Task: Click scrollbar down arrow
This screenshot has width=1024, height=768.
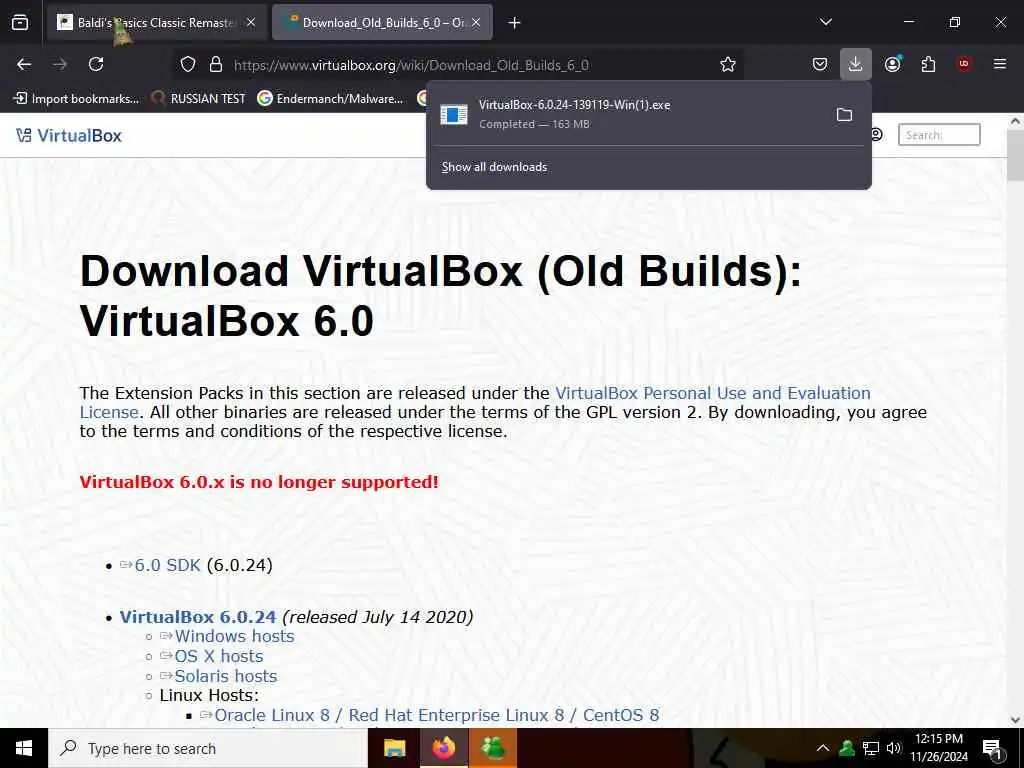Action: (x=1015, y=720)
